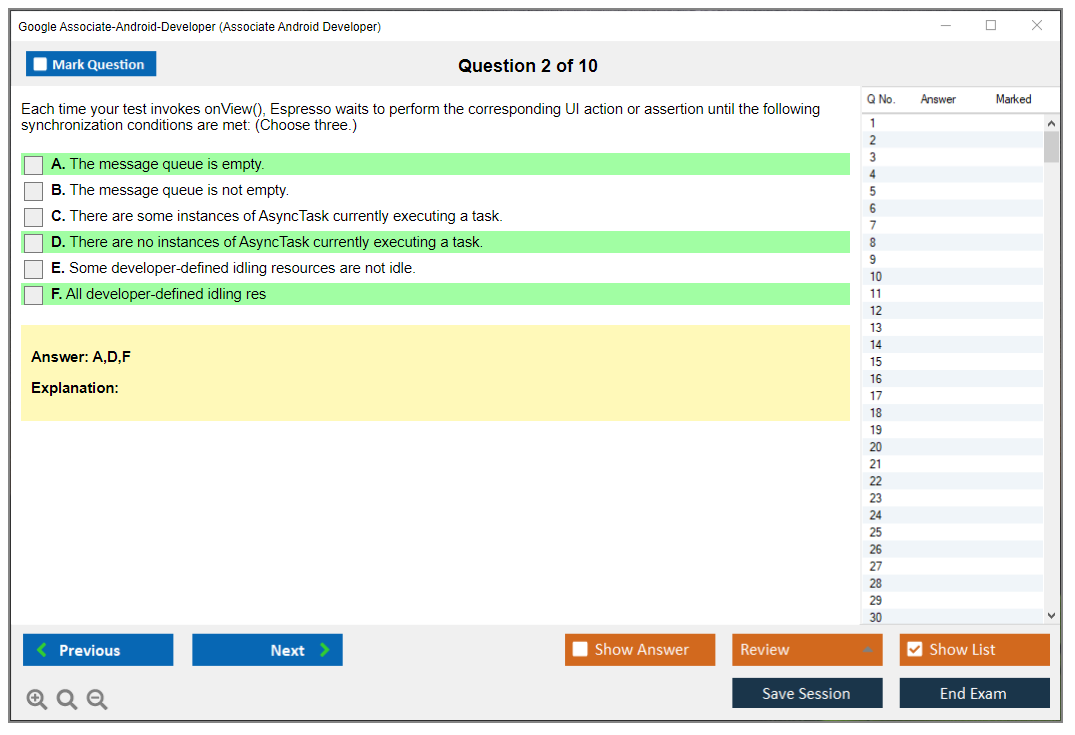The width and height of the screenshot is (1075, 735).
Task: Jump to question 15 in list
Action: (x=876, y=362)
